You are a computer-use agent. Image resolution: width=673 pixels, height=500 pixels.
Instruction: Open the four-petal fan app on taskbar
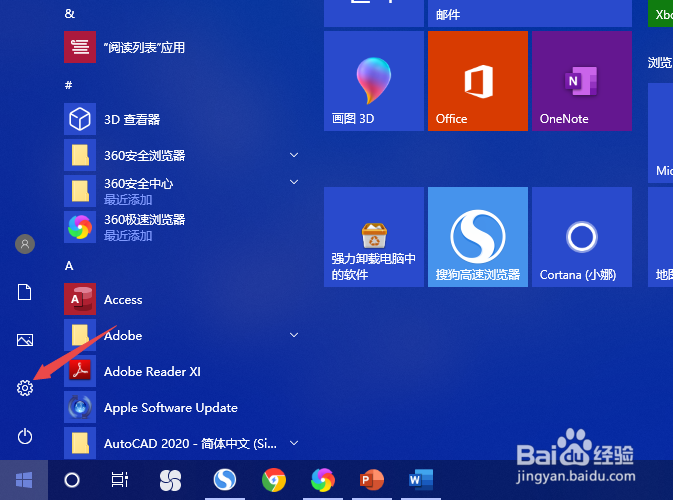pyautogui.click(x=170, y=480)
